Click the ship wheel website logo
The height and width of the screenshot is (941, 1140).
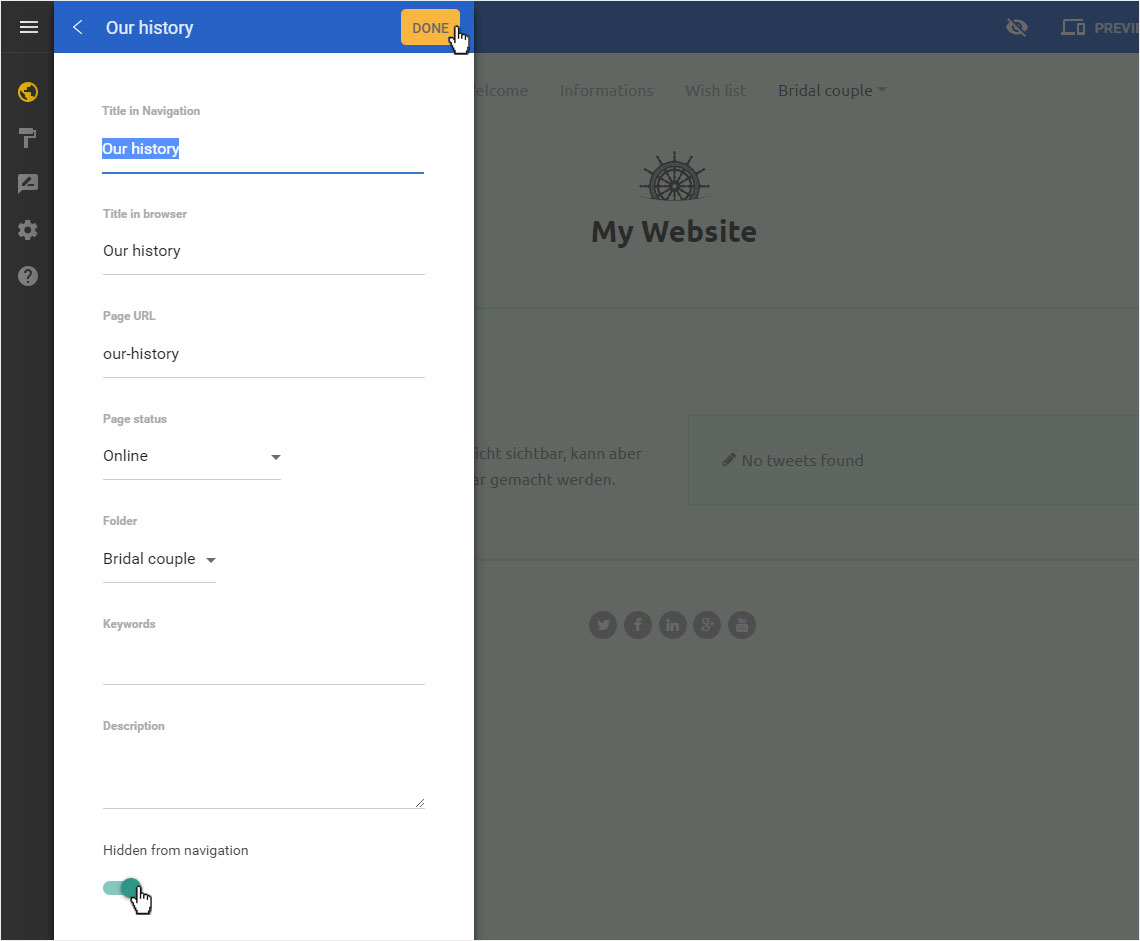(x=674, y=177)
